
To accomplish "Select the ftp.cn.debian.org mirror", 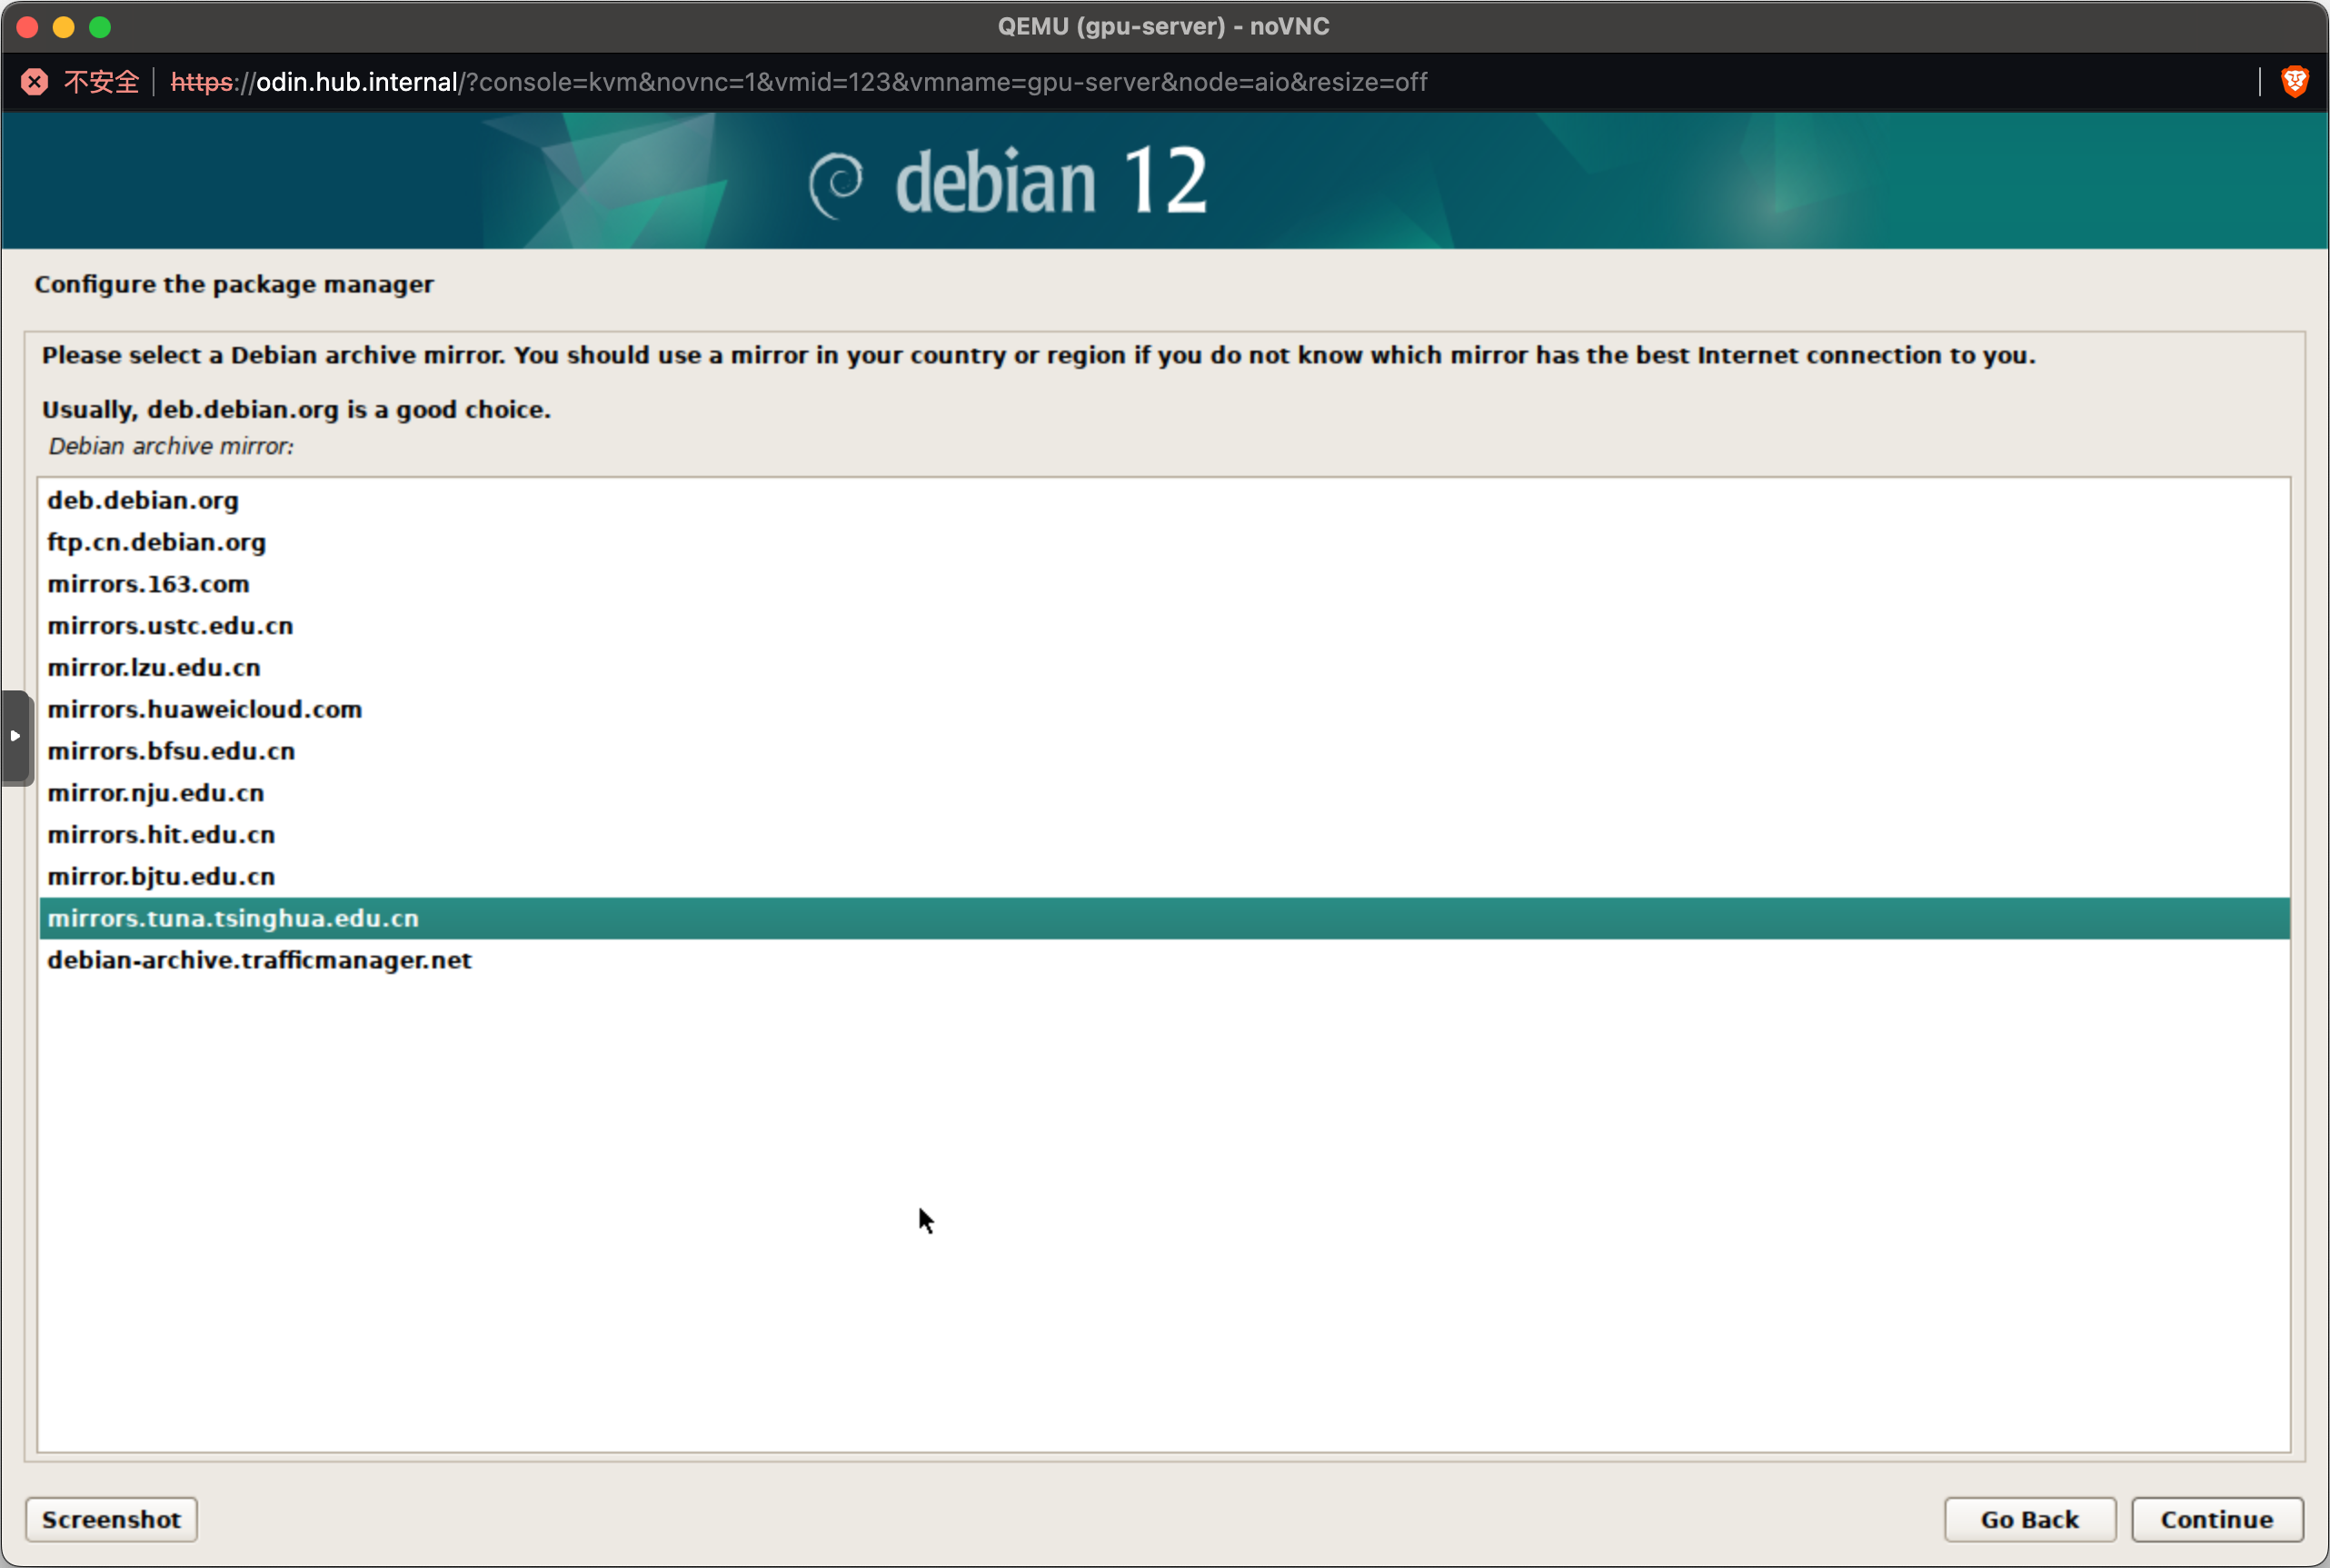I will [x=1164, y=542].
